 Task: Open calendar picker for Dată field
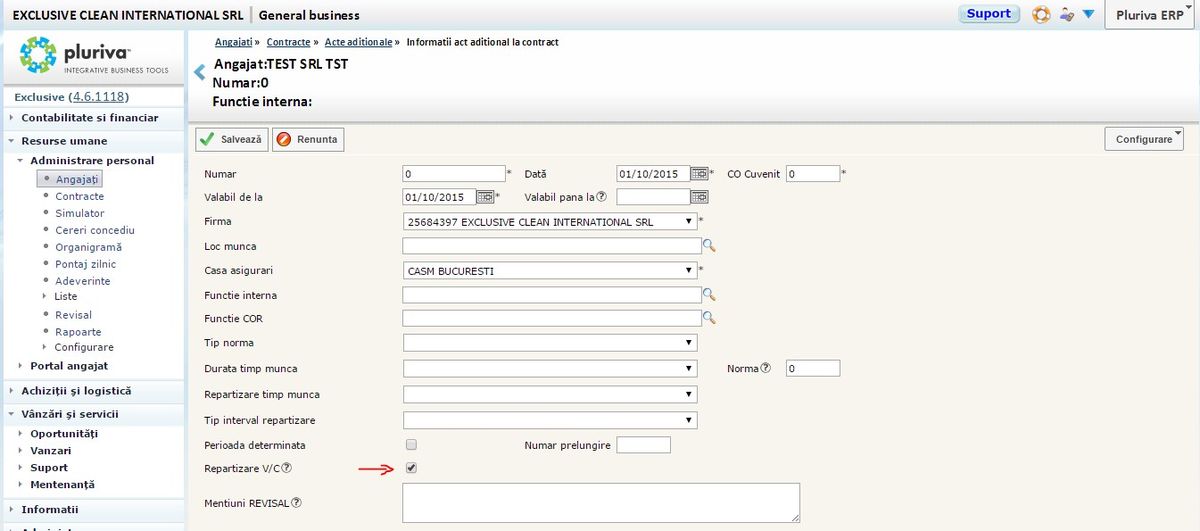click(x=699, y=173)
